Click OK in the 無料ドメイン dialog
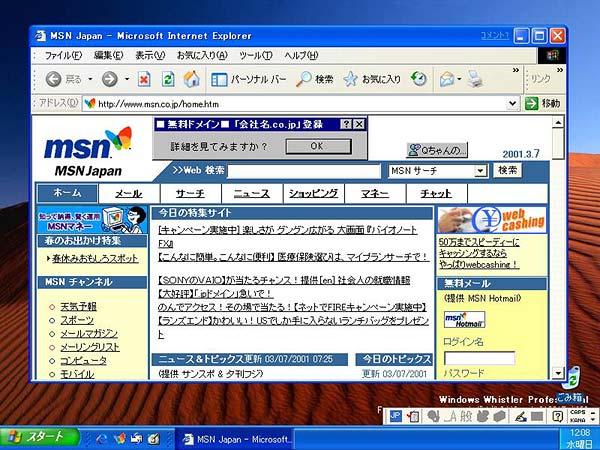The image size is (600, 450). tap(318, 146)
